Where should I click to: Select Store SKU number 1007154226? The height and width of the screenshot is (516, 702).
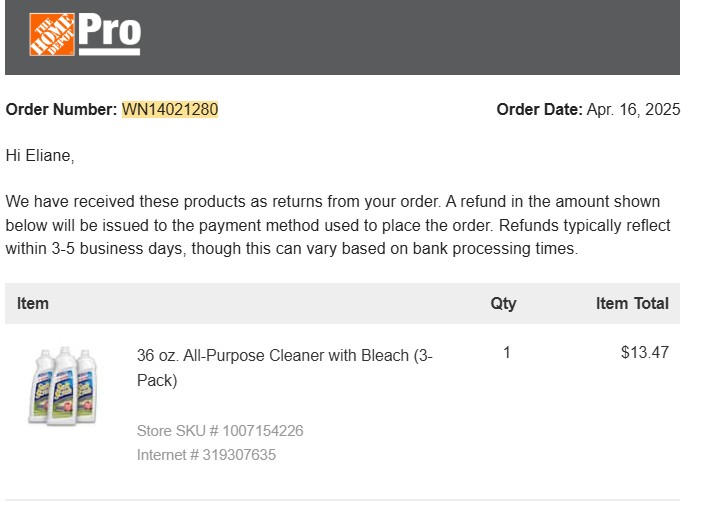click(x=263, y=431)
